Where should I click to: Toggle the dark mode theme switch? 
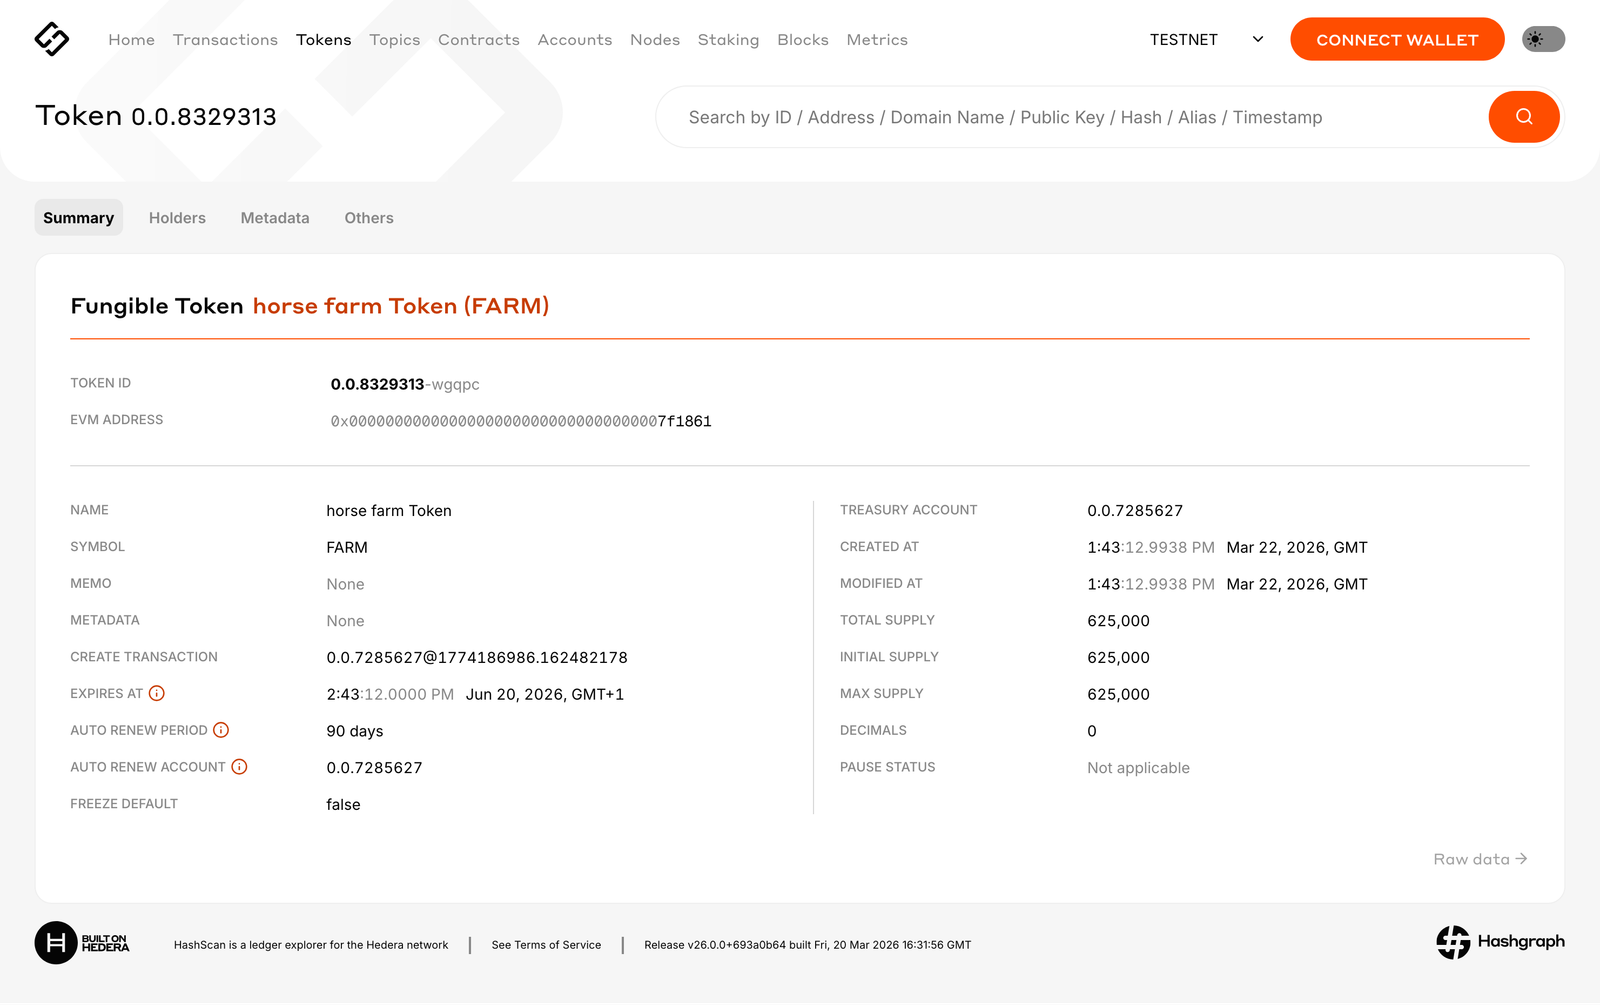click(1543, 39)
